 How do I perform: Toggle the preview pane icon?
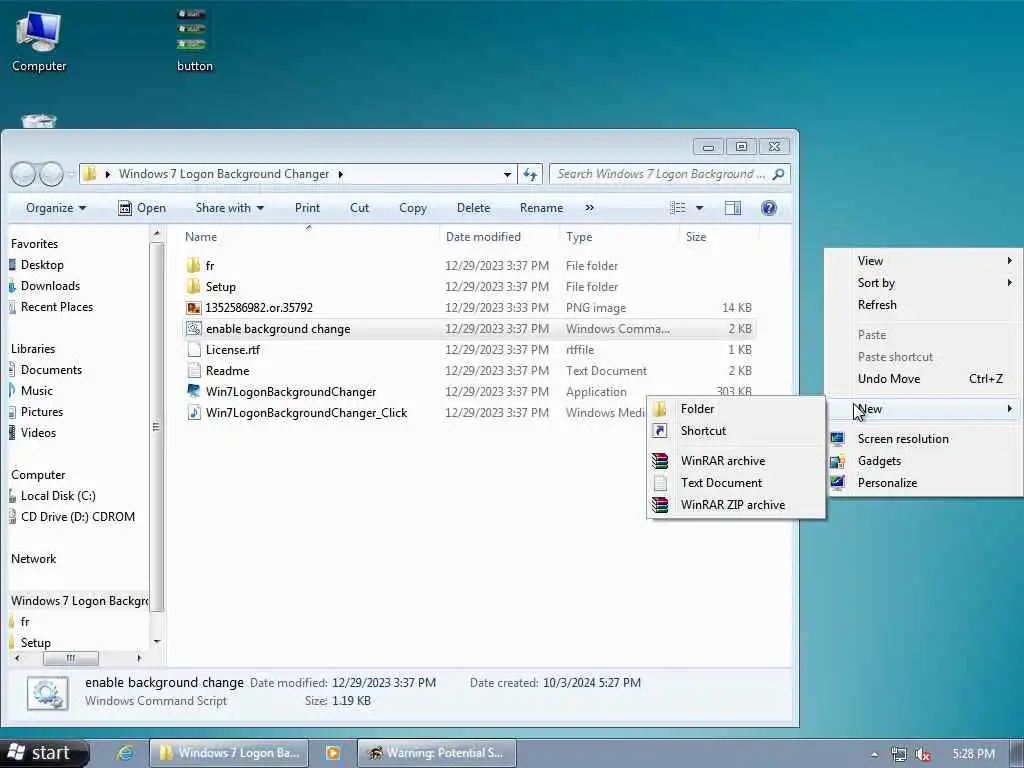(x=733, y=208)
